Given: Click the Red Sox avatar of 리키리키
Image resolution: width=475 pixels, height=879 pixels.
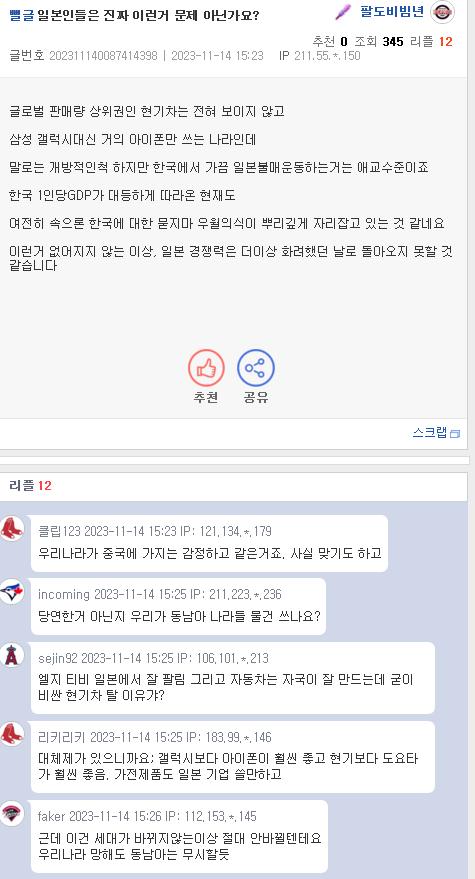Looking at the screenshot, I should [12, 734].
